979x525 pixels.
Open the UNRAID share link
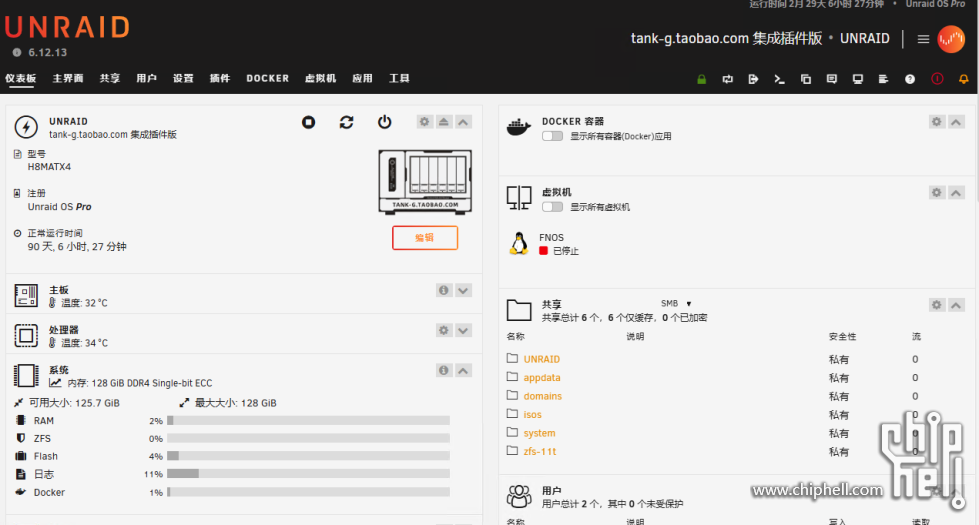541,359
